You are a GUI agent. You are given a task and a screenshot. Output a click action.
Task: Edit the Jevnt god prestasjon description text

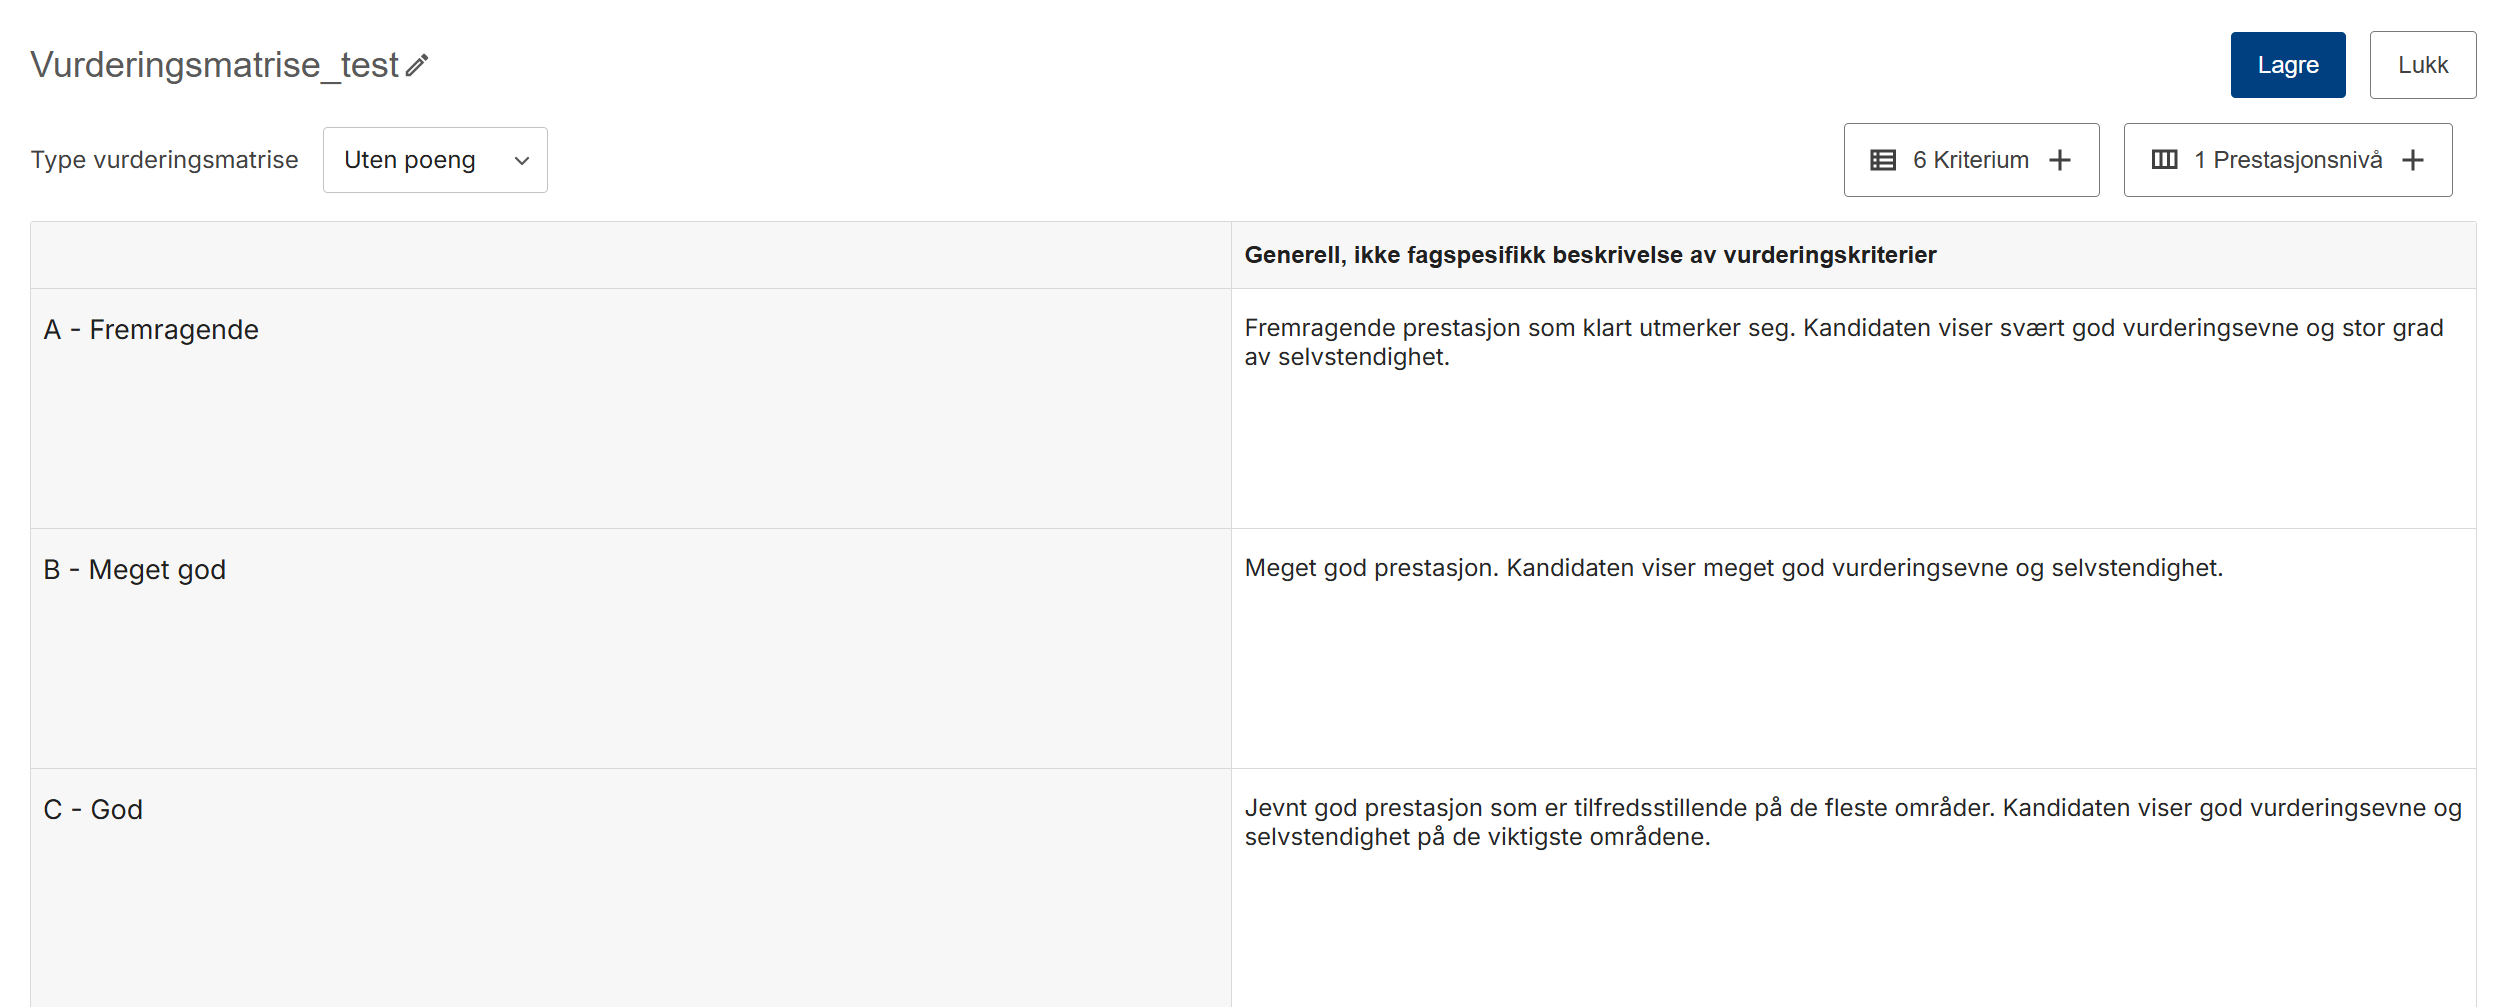pos(1853,822)
